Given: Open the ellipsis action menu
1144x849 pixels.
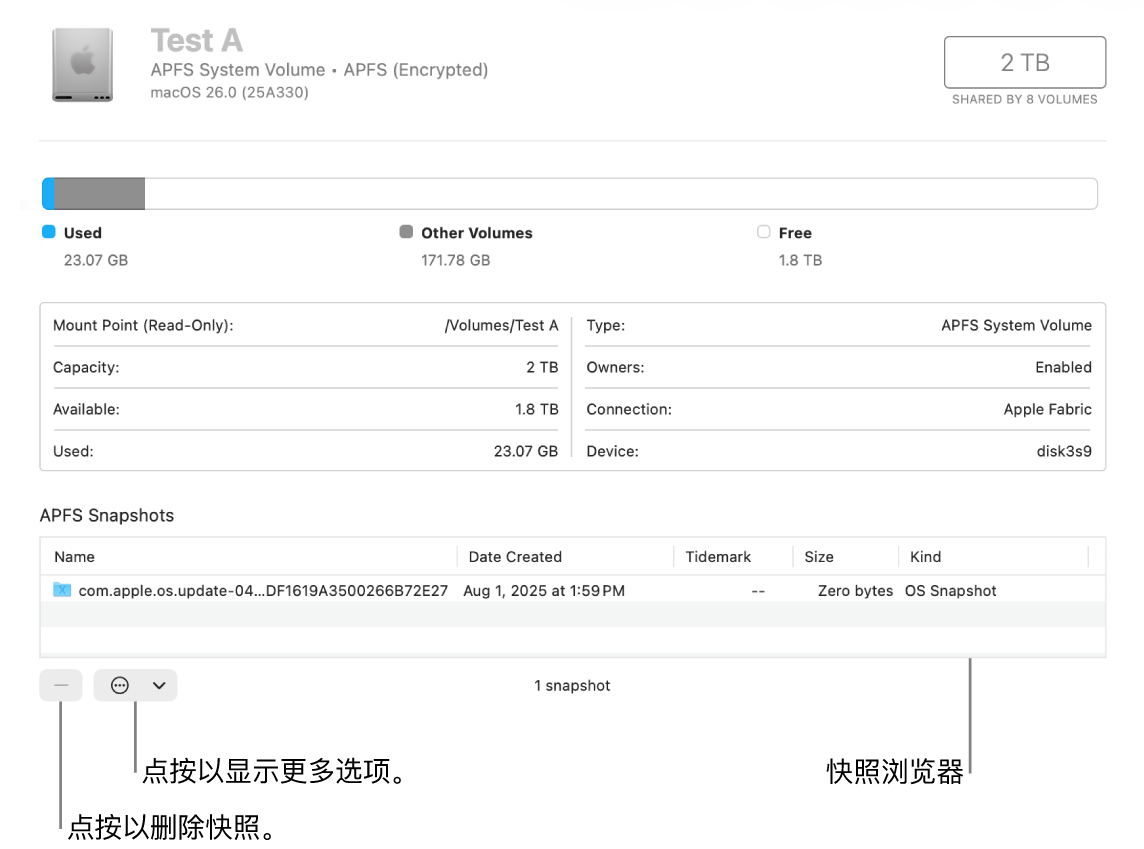Looking at the screenshot, I should point(120,685).
